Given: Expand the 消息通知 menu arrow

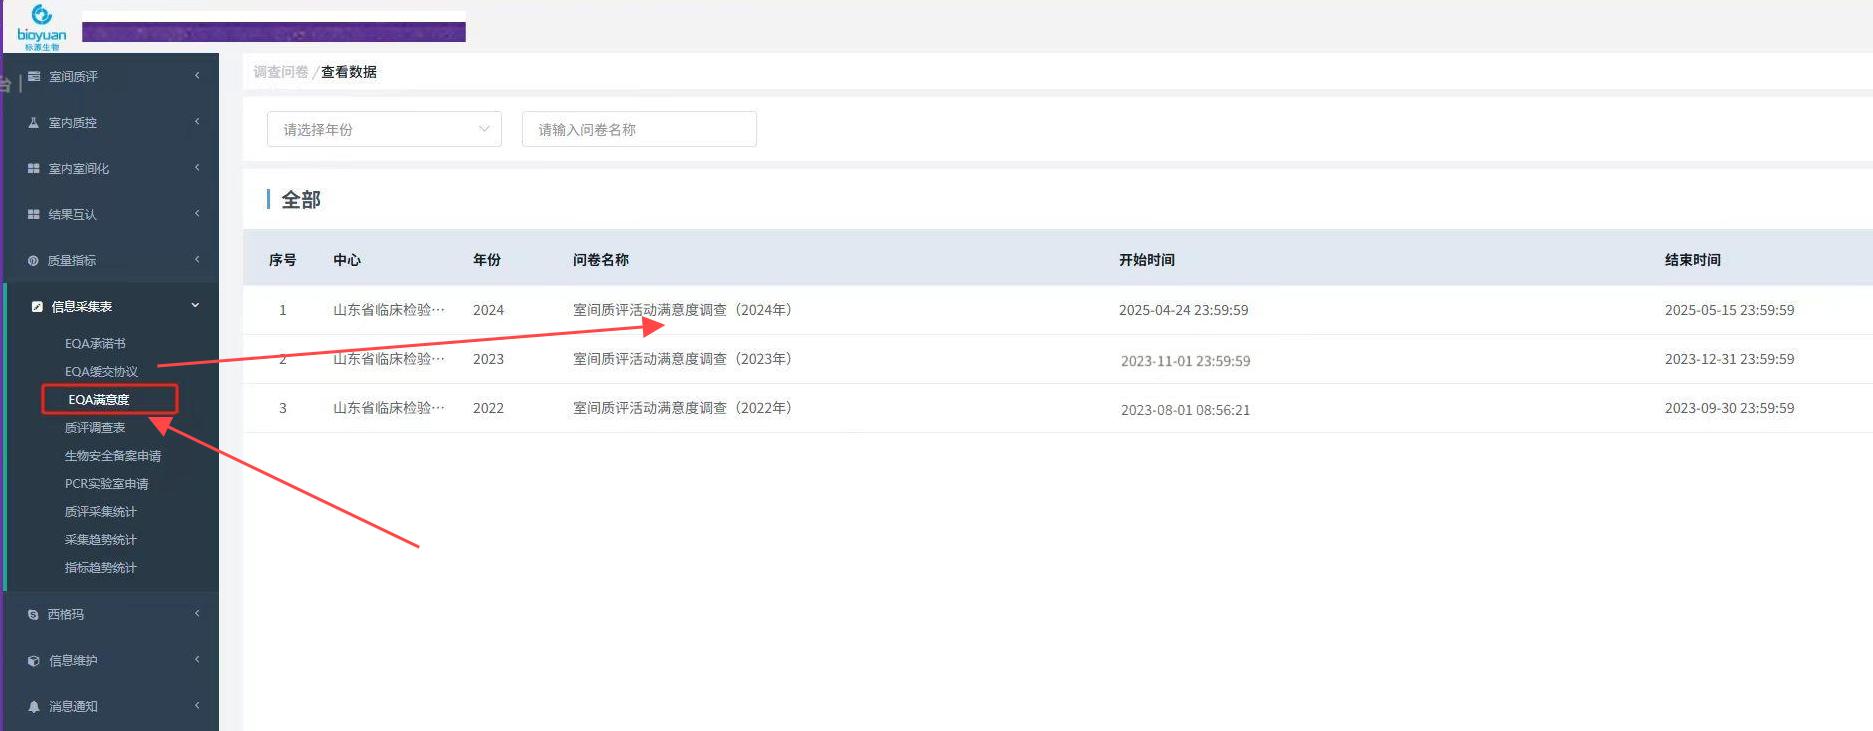Looking at the screenshot, I should pyautogui.click(x=197, y=706).
